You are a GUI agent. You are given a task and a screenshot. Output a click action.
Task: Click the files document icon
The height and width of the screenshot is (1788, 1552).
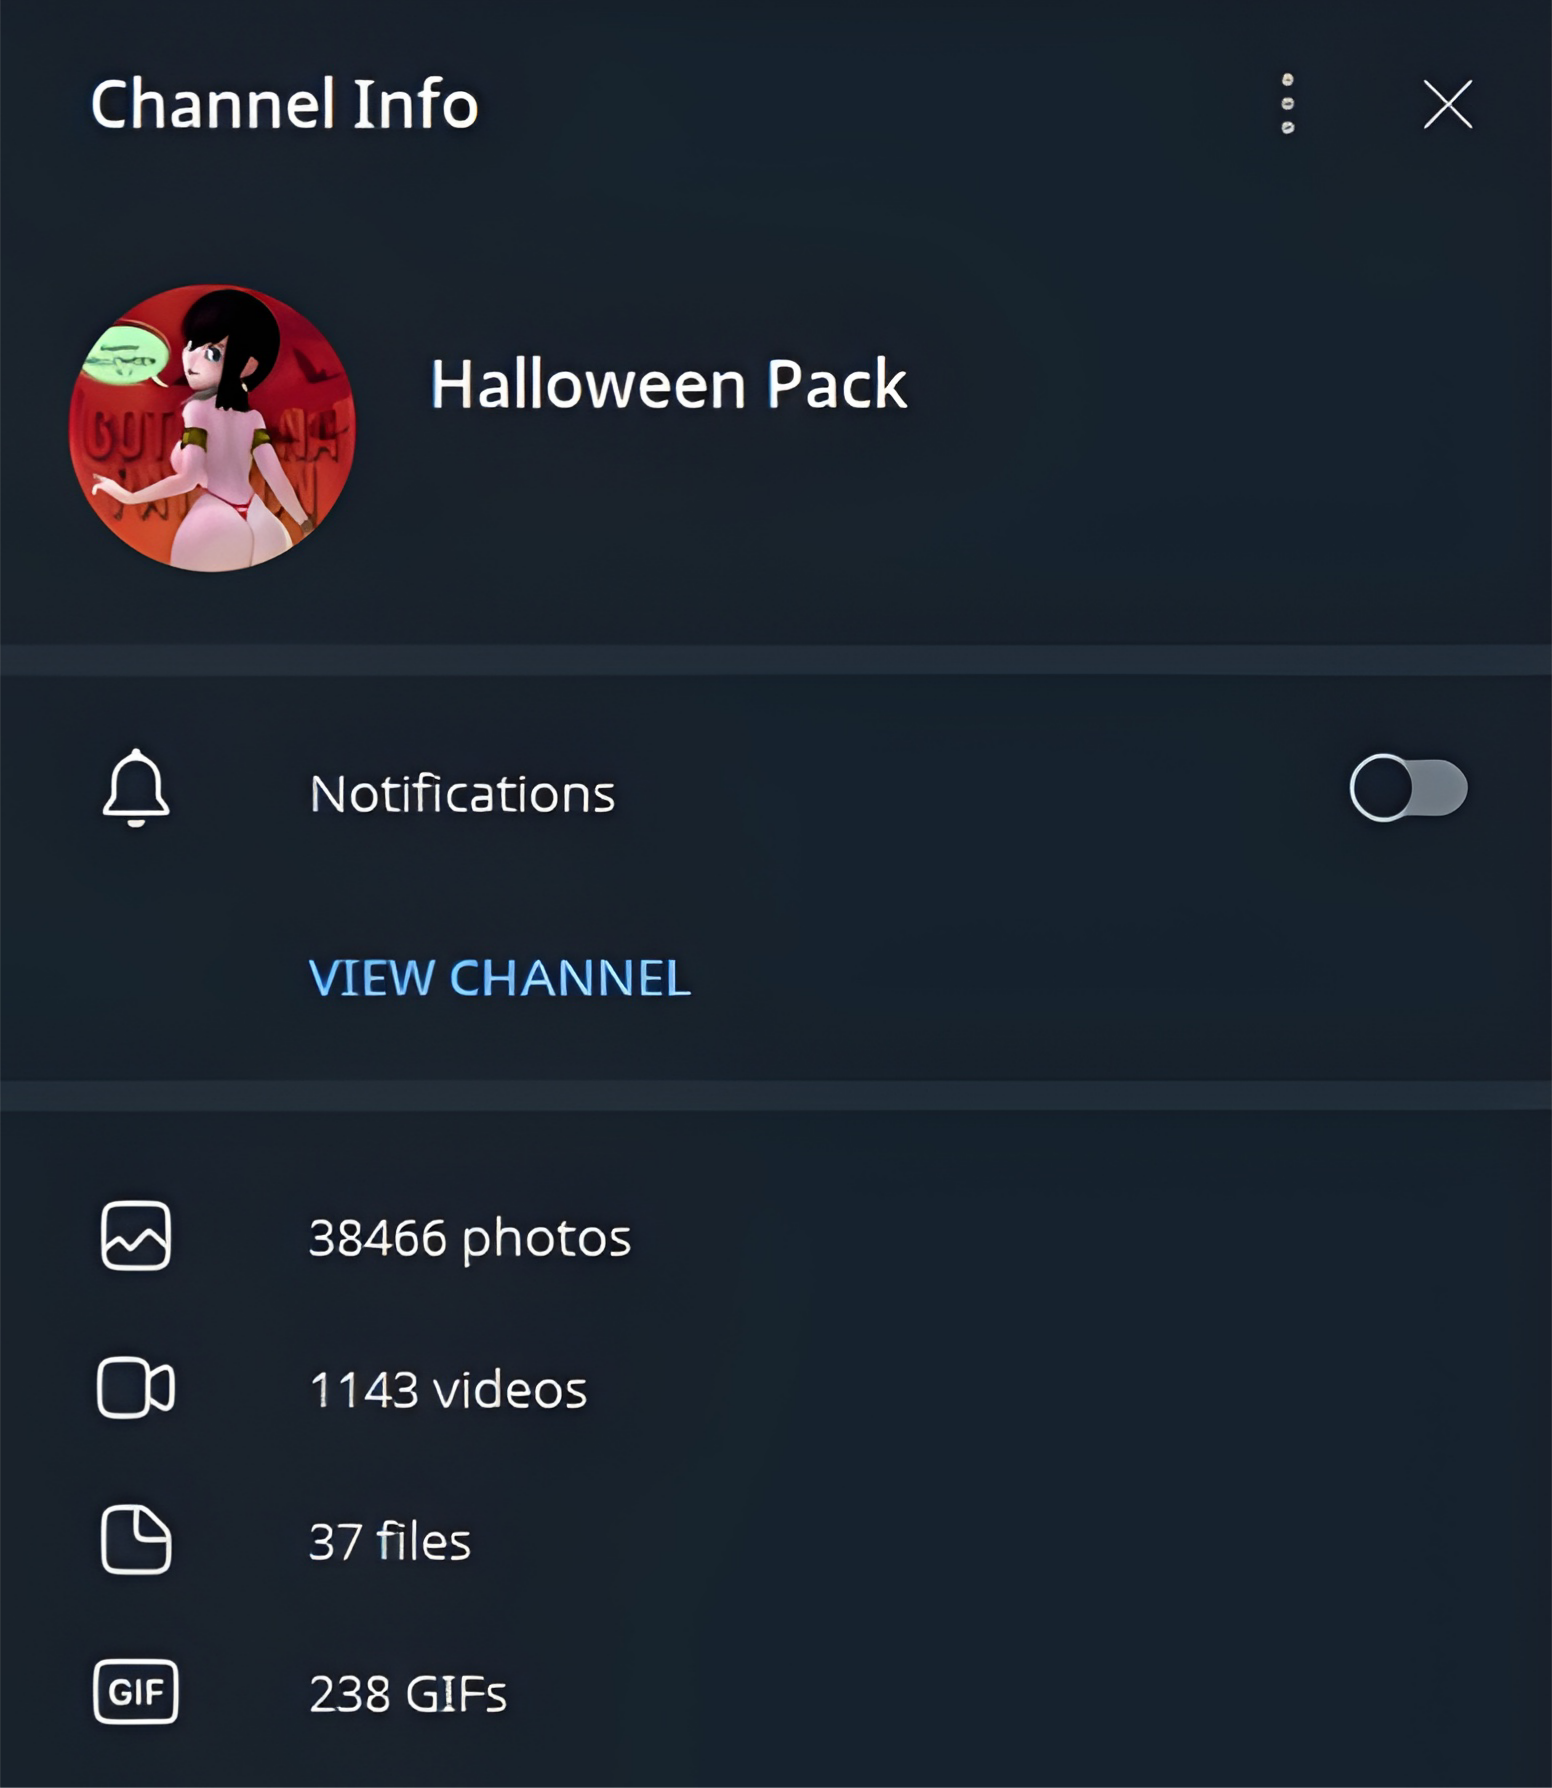click(x=136, y=1540)
